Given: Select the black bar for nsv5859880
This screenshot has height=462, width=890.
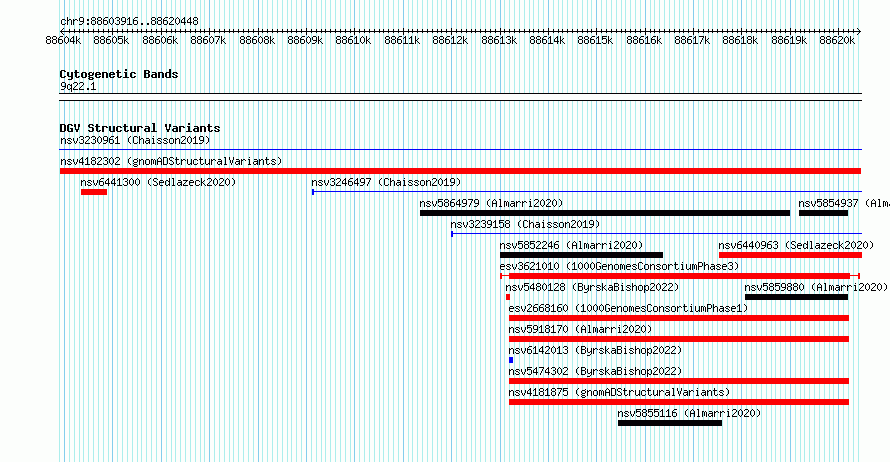Looking at the screenshot, I should tap(796, 297).
